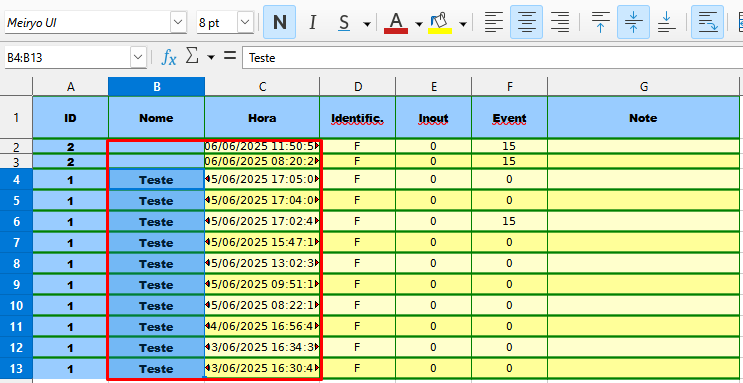Open the font size dropdown
Viewport: 743px width, 383px height.
tap(245, 22)
